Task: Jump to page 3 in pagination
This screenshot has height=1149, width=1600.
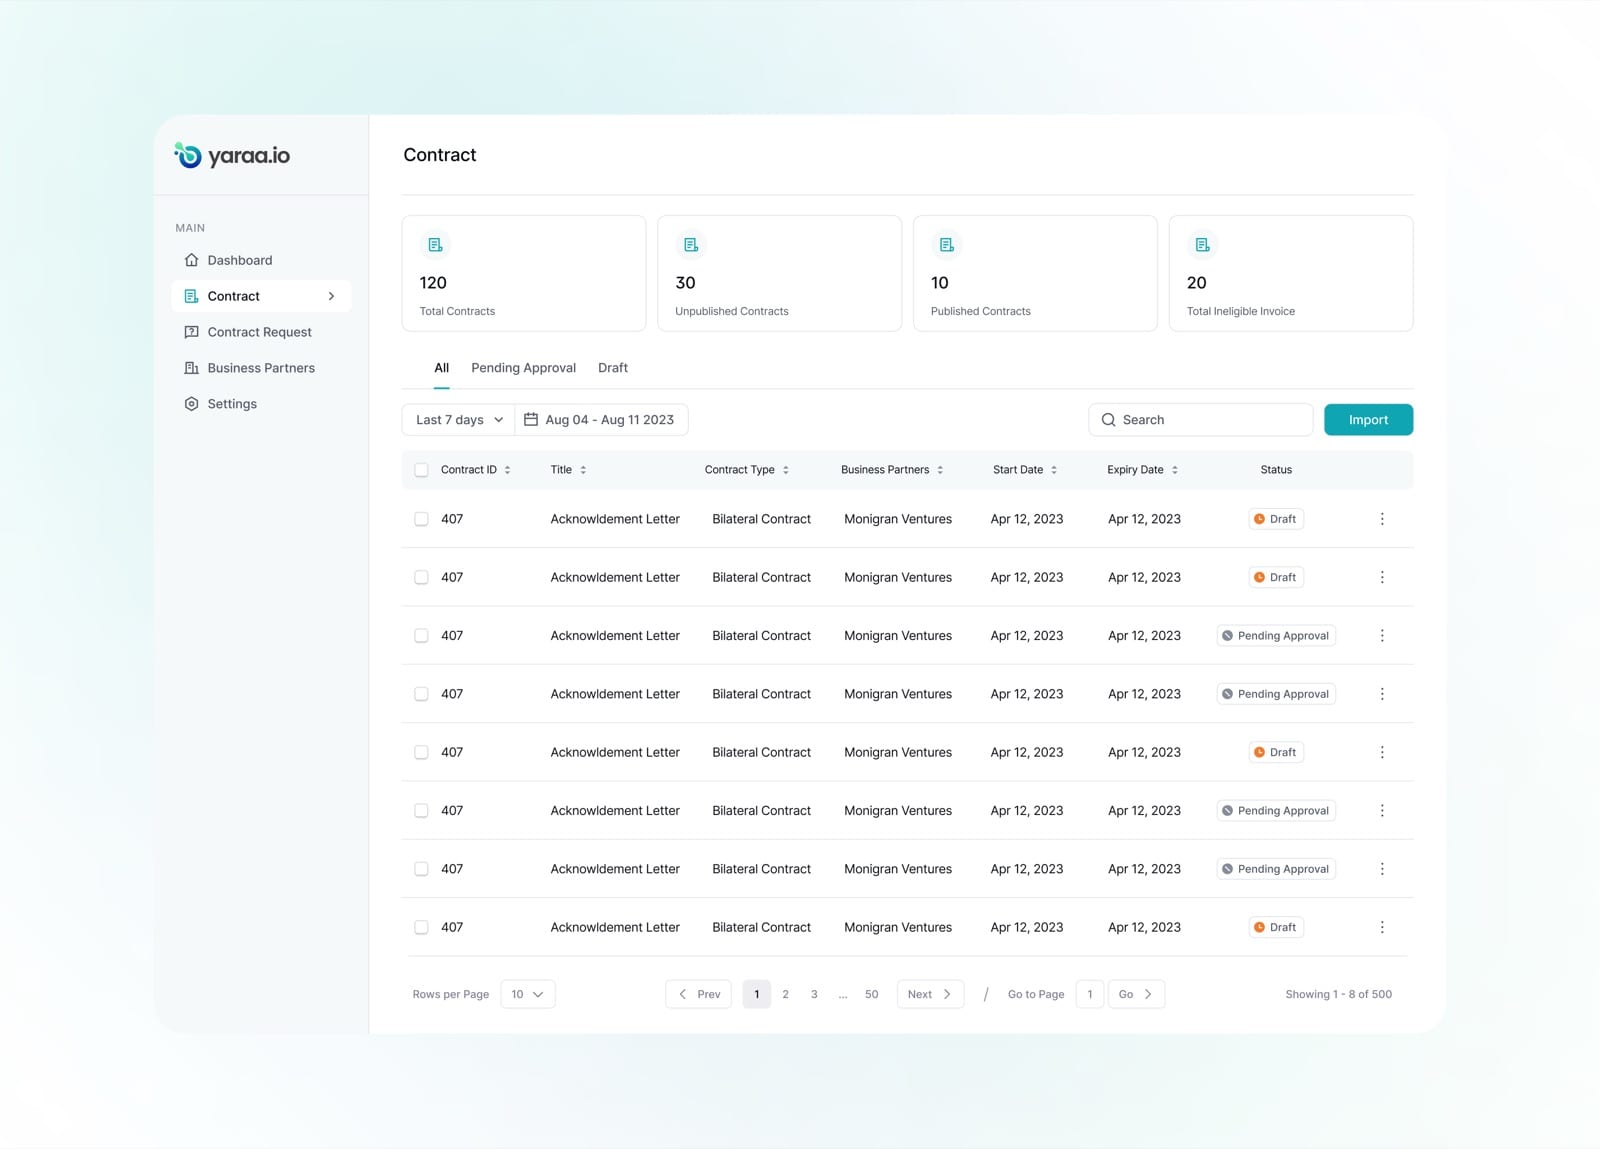Action: pos(814,994)
